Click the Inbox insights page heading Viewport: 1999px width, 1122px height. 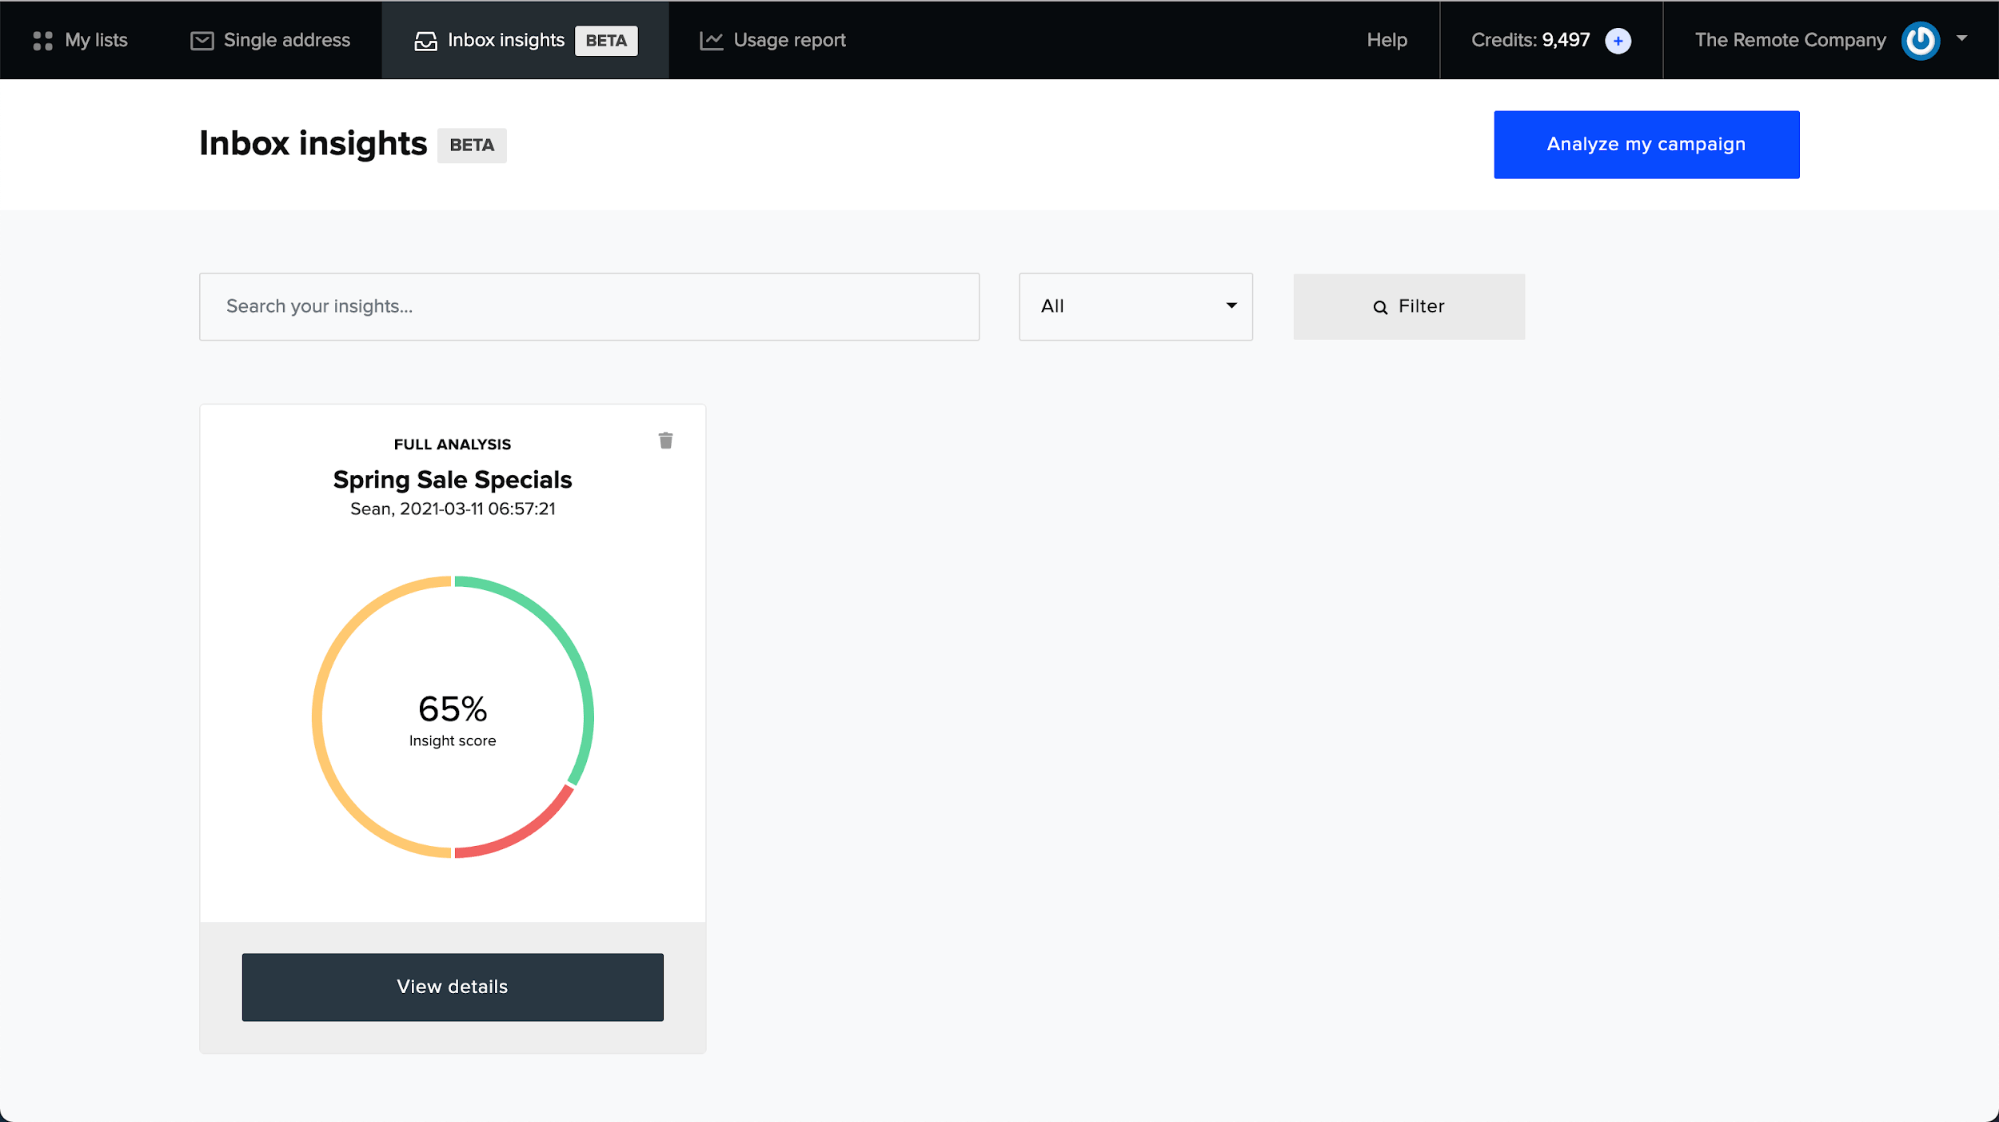(x=313, y=143)
